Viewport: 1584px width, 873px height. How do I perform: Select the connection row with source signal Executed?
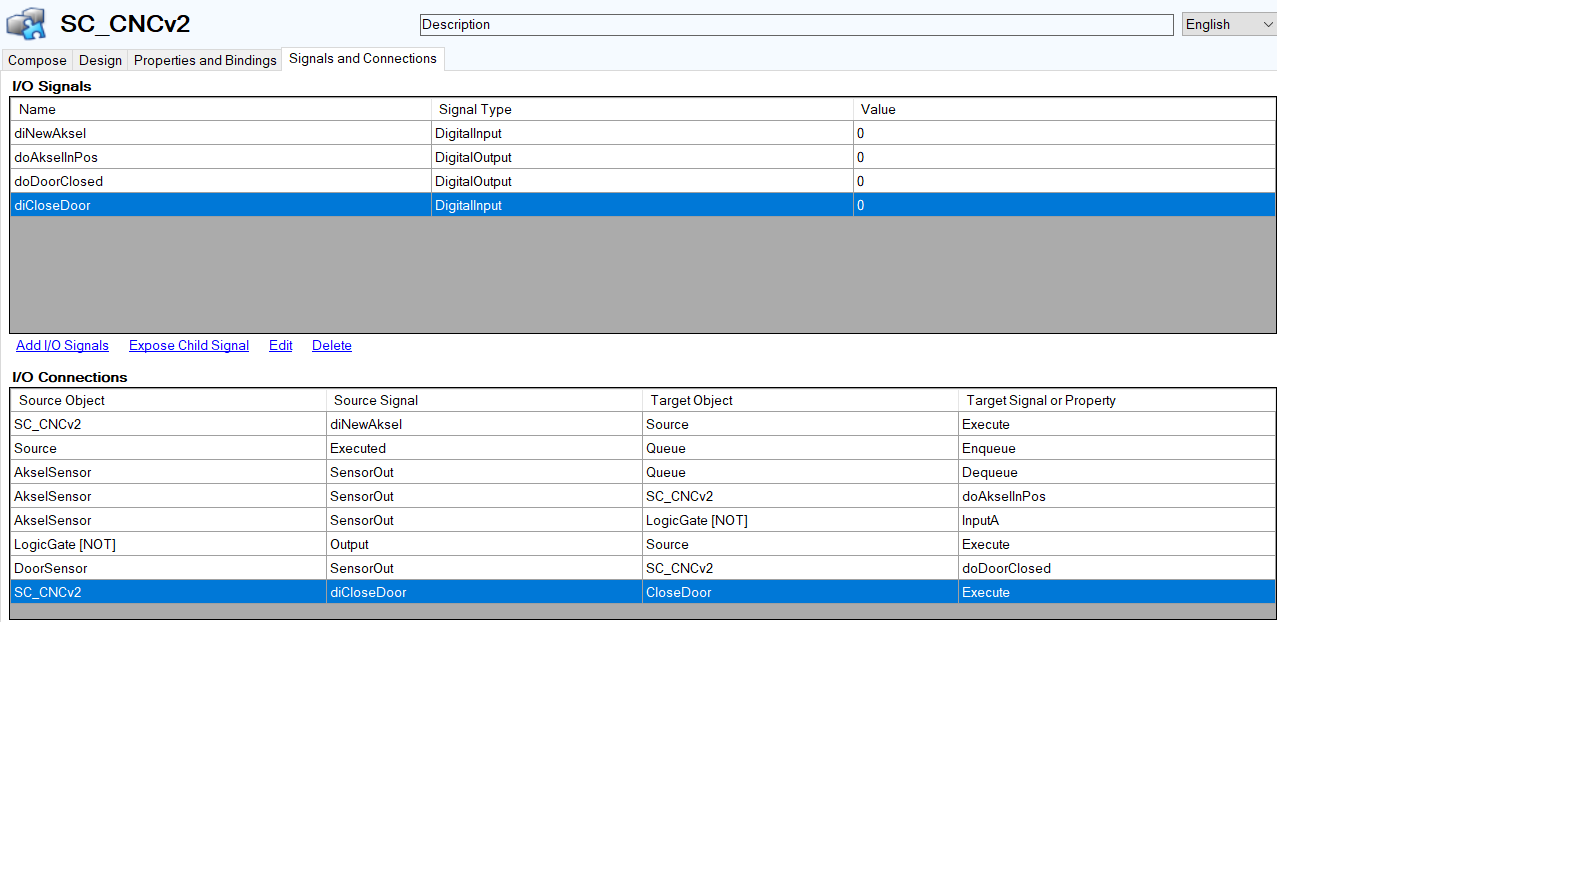(643, 448)
